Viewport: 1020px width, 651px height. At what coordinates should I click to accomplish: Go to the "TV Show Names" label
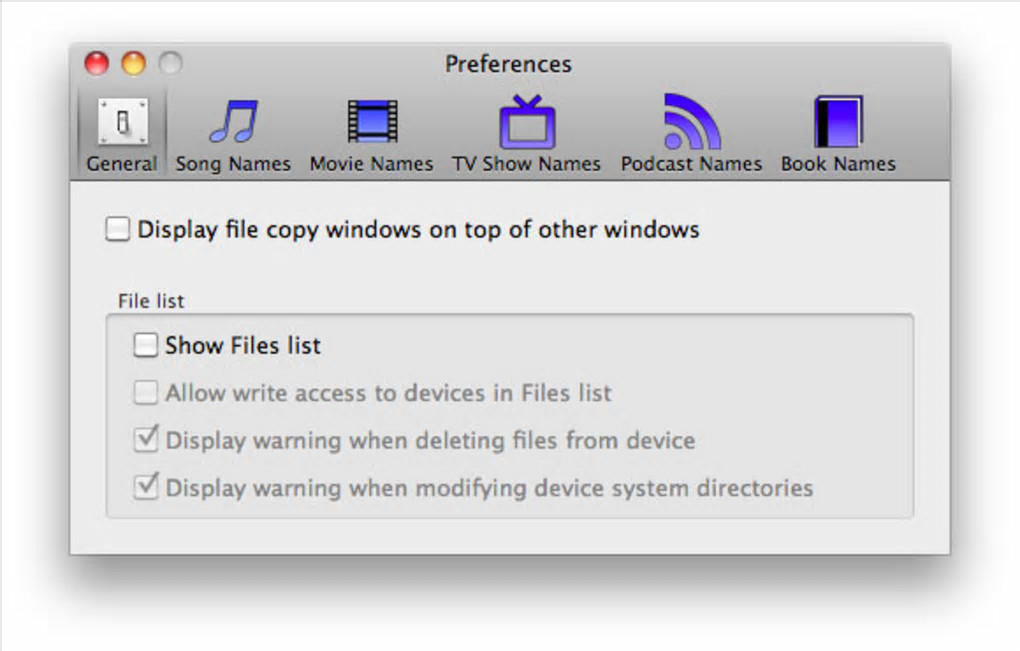point(526,164)
